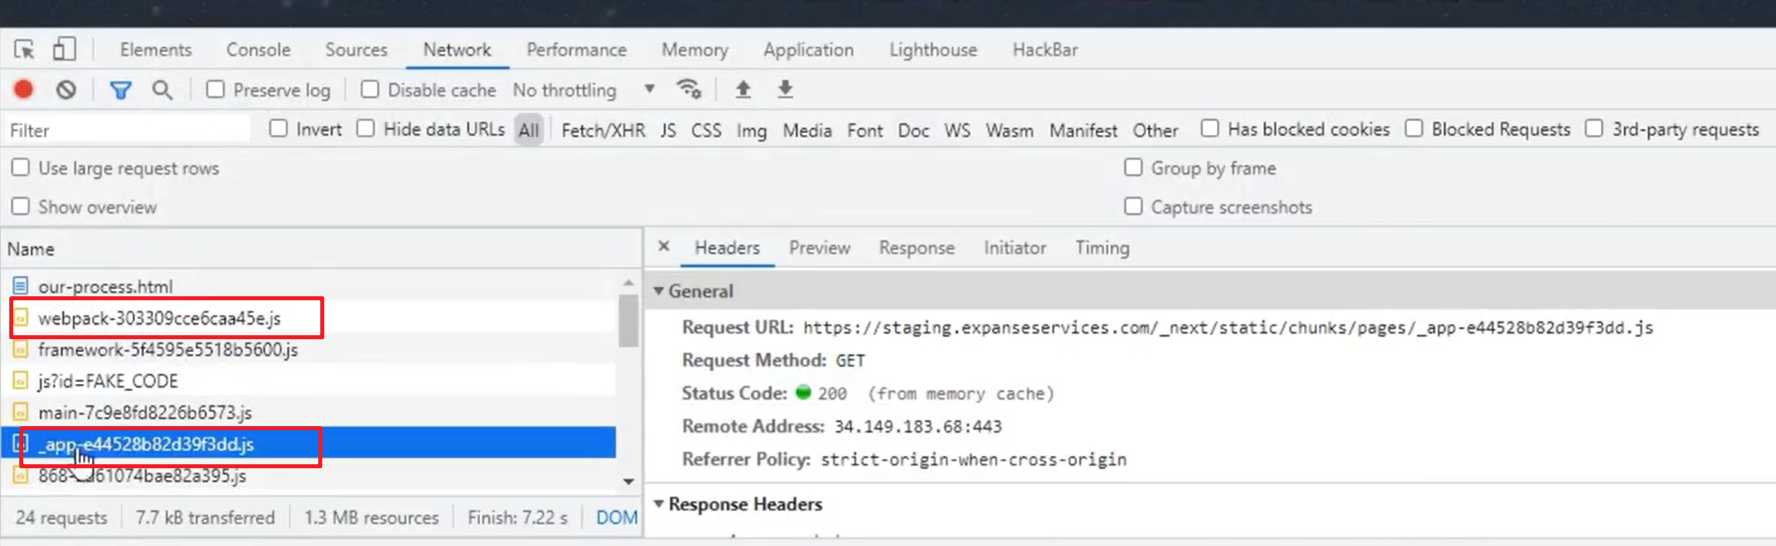
Task: Close the request details pane
Action: [664, 247]
